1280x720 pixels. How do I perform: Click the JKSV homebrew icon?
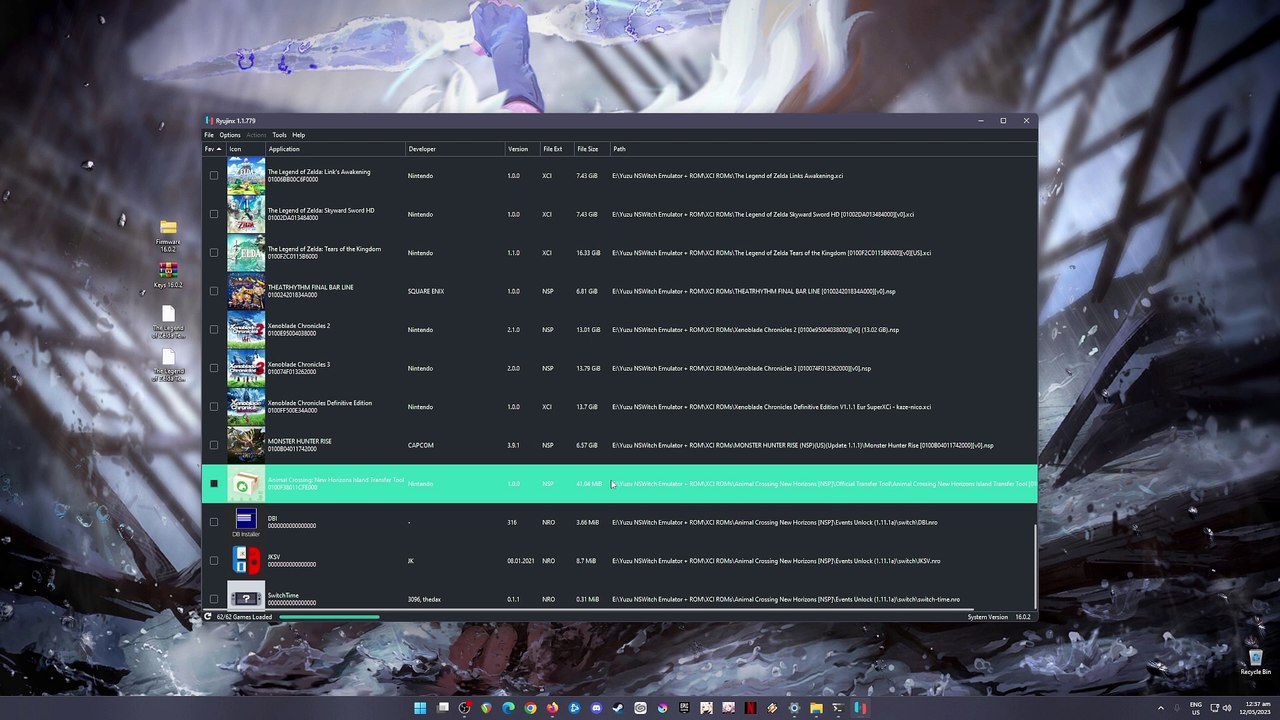pyautogui.click(x=246, y=561)
